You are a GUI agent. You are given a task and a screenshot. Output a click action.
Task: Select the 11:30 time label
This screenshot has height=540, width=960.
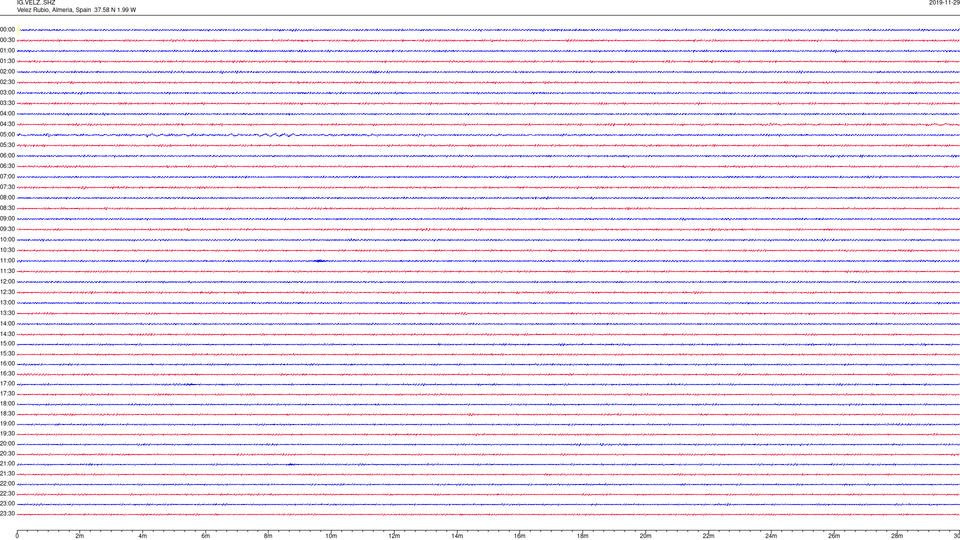pyautogui.click(x=7, y=271)
